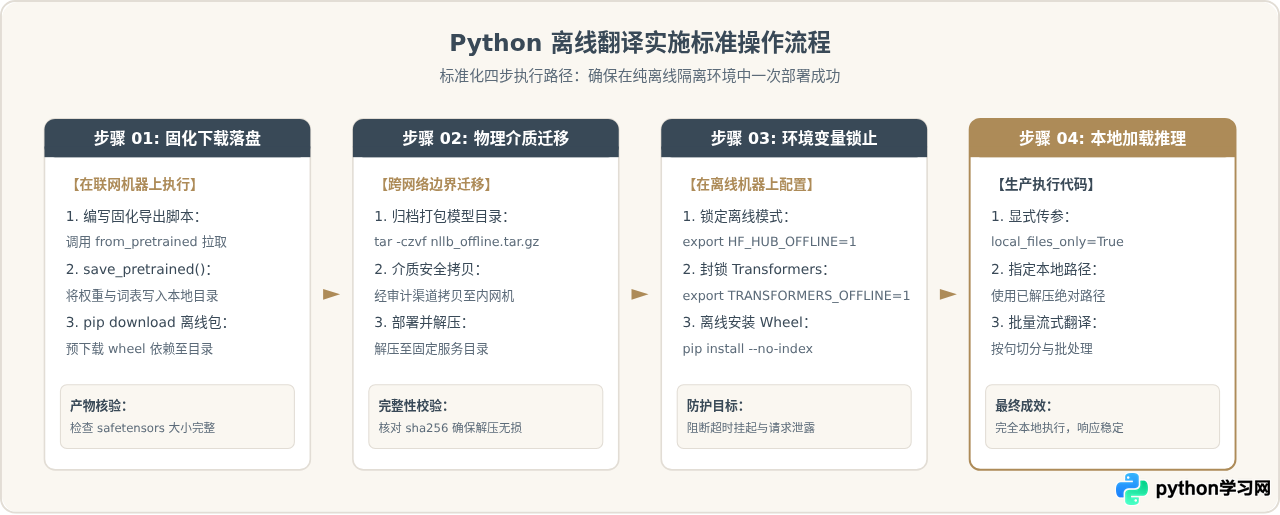
Task: Click the label "最终成效："
Action: tap(1023, 406)
